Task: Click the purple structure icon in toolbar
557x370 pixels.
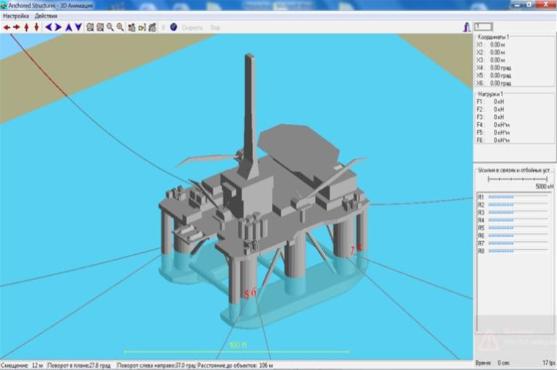Action: (466, 27)
